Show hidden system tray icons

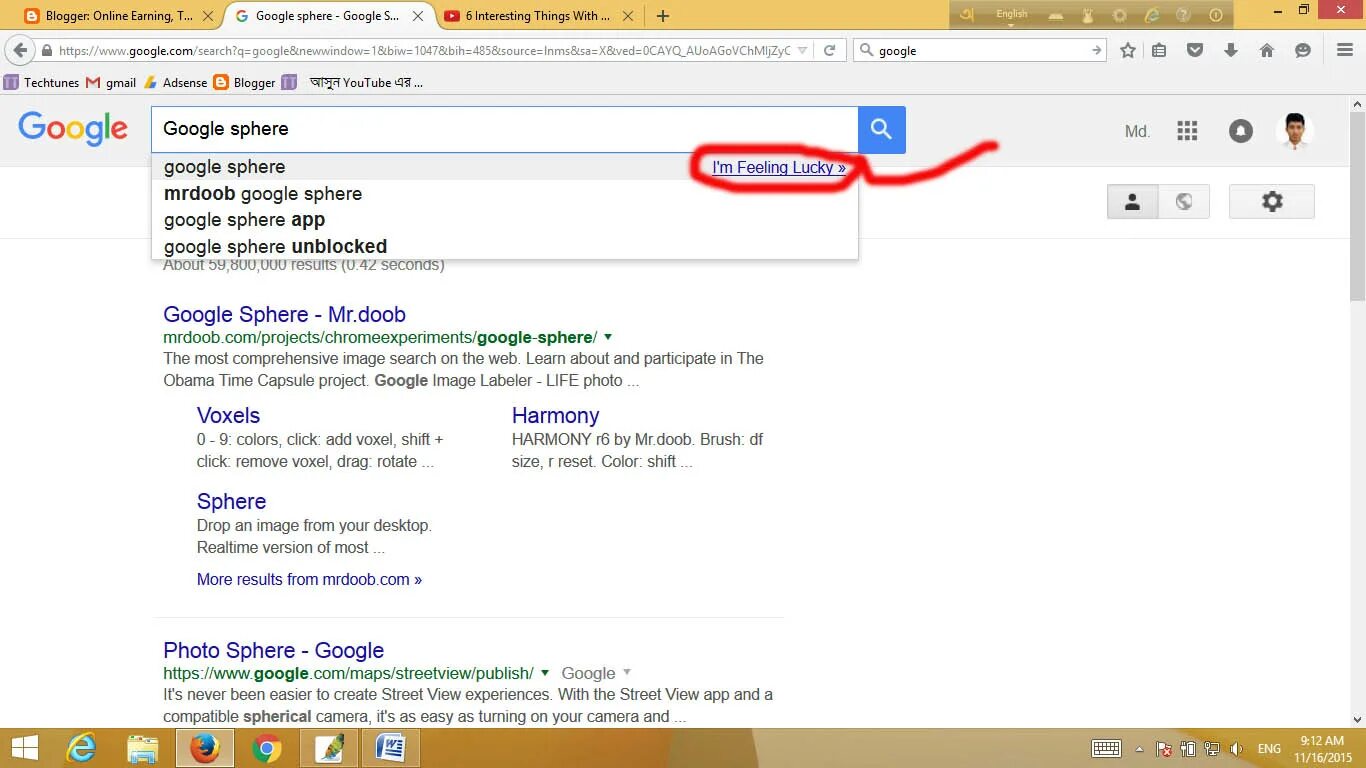[x=1139, y=749]
